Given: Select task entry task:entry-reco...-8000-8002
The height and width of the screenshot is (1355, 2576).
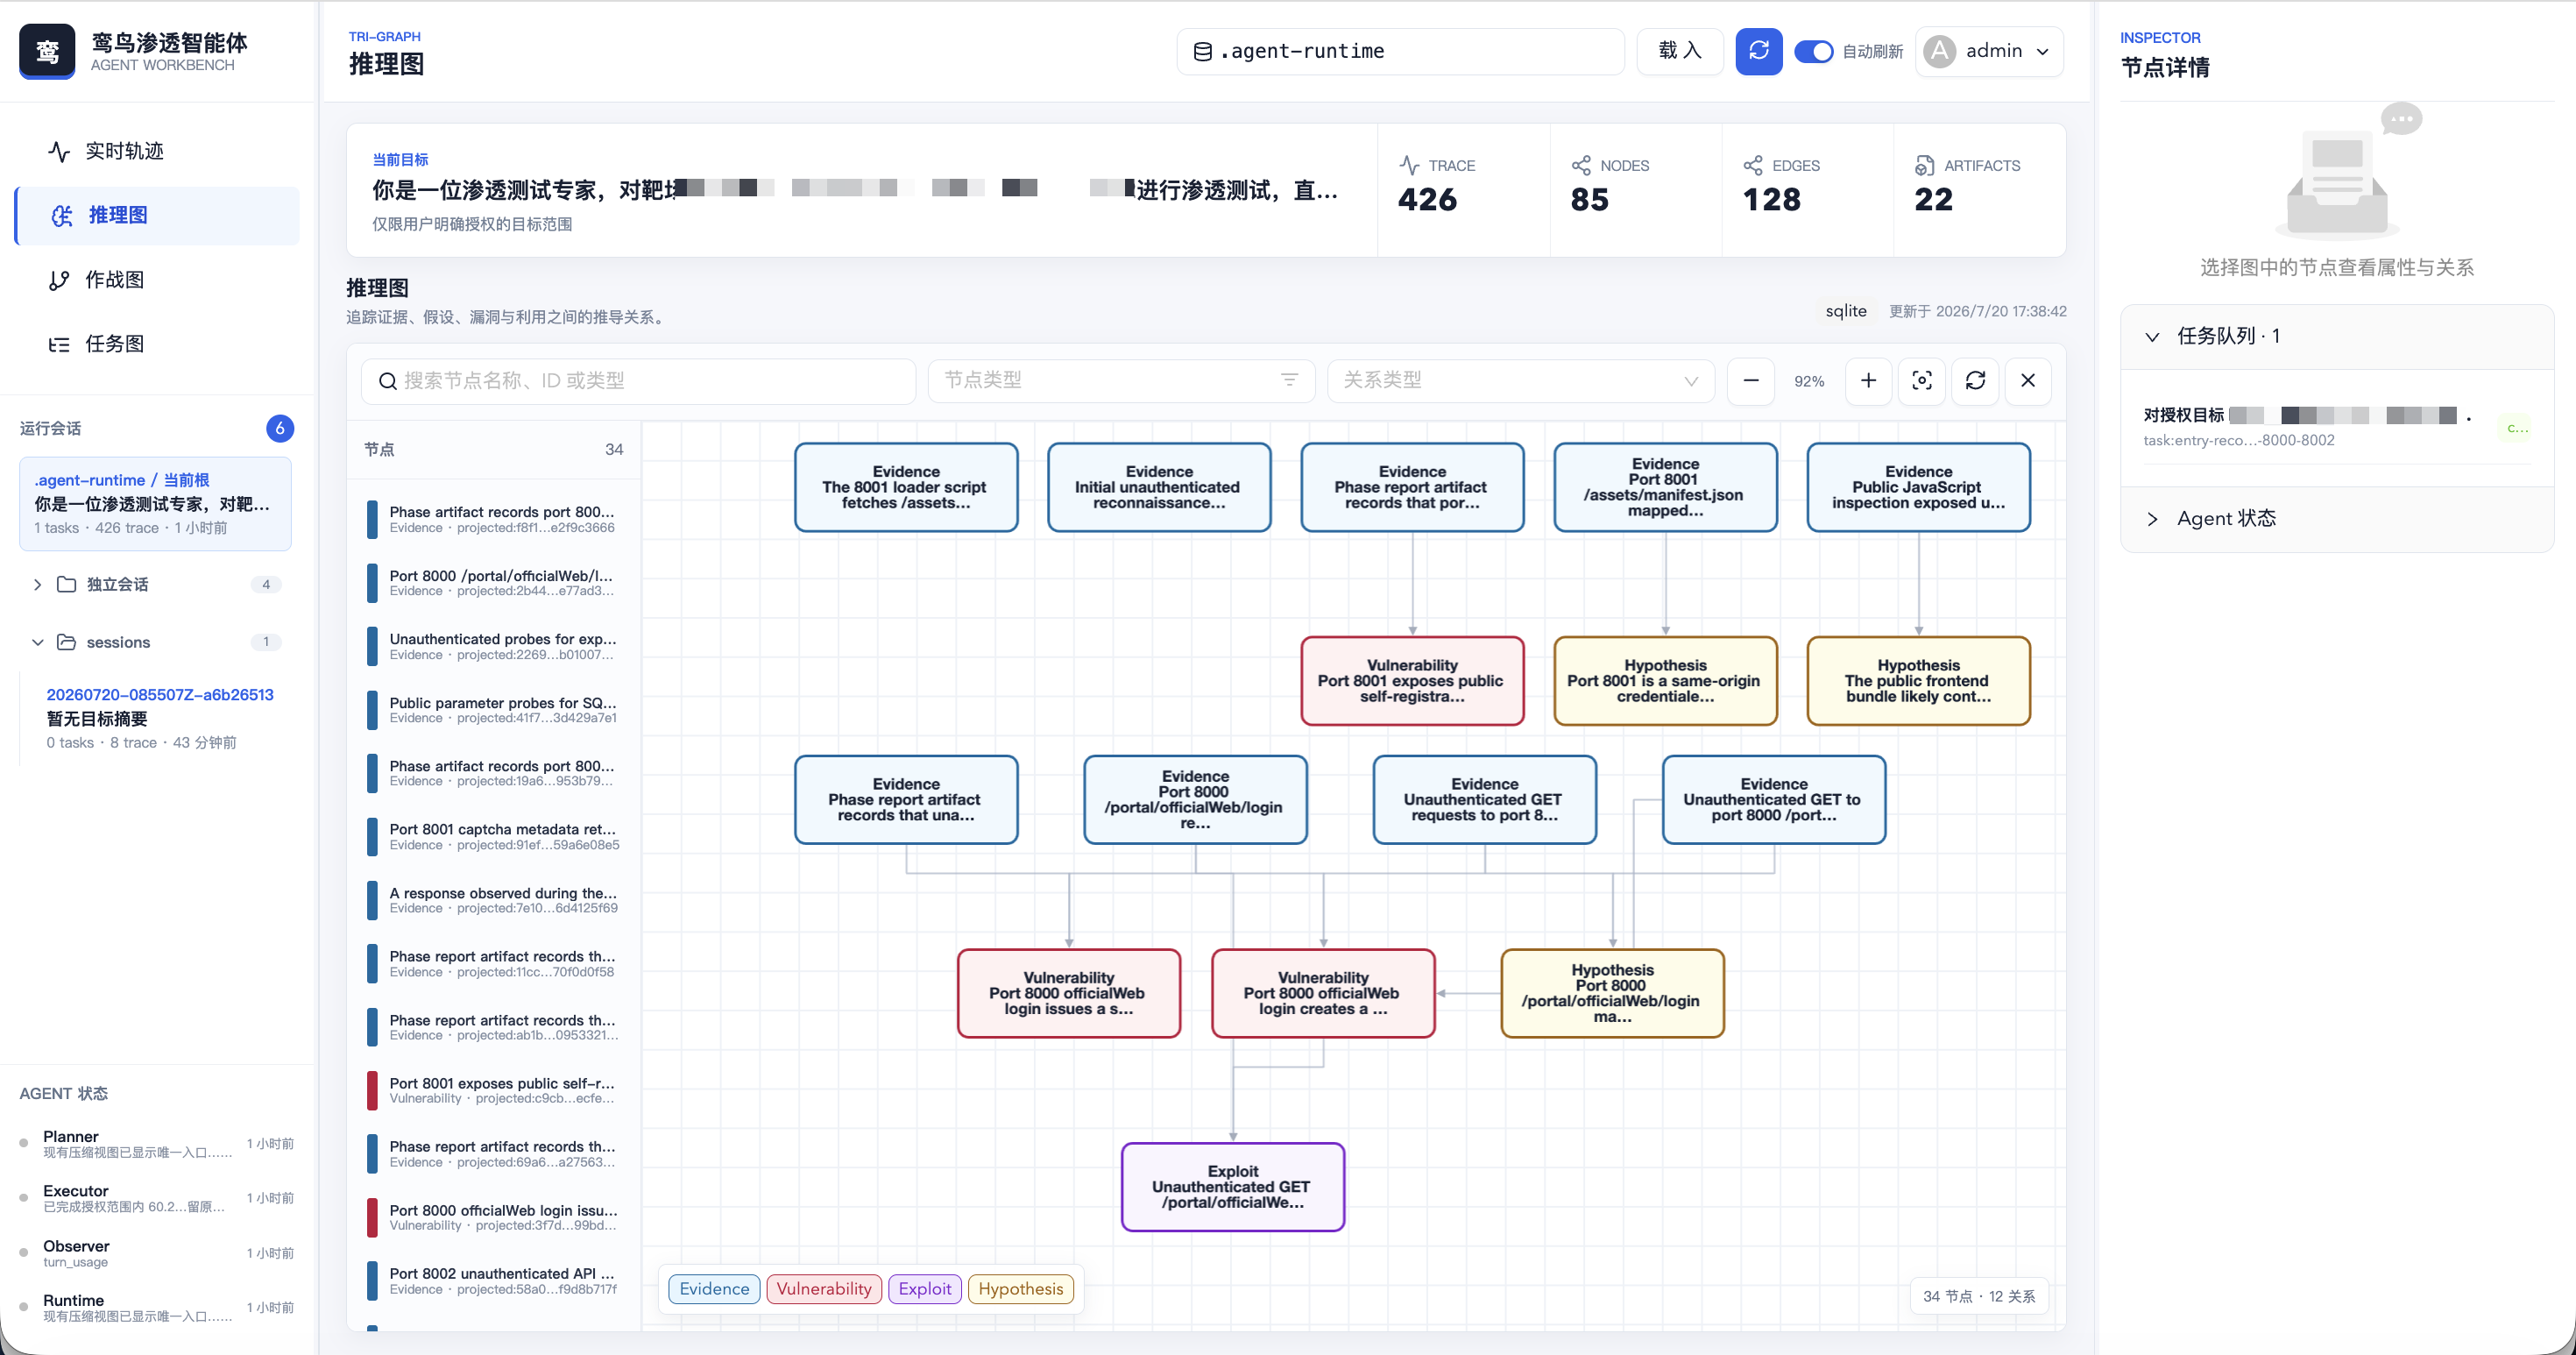Looking at the screenshot, I should (2336, 428).
